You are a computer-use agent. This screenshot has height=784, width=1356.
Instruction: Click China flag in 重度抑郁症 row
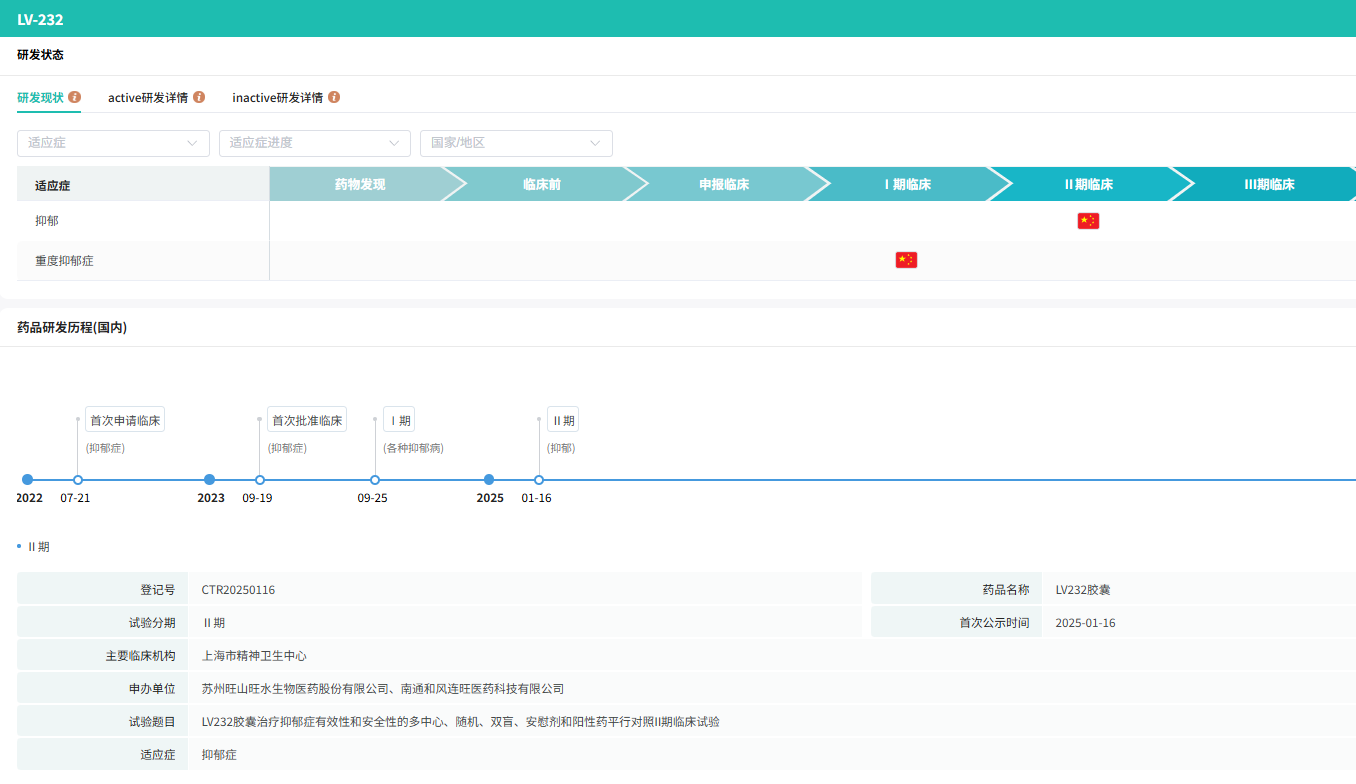906,260
